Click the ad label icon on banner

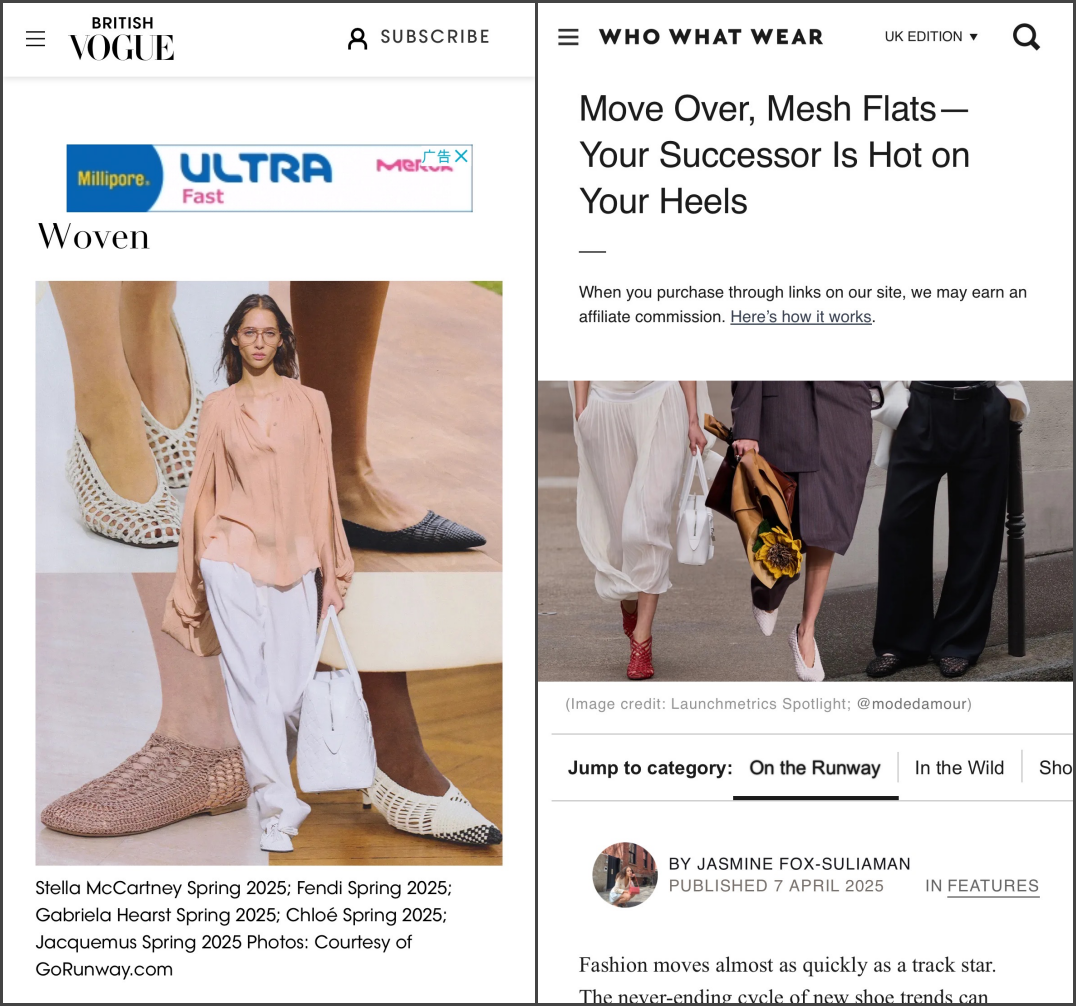point(436,156)
